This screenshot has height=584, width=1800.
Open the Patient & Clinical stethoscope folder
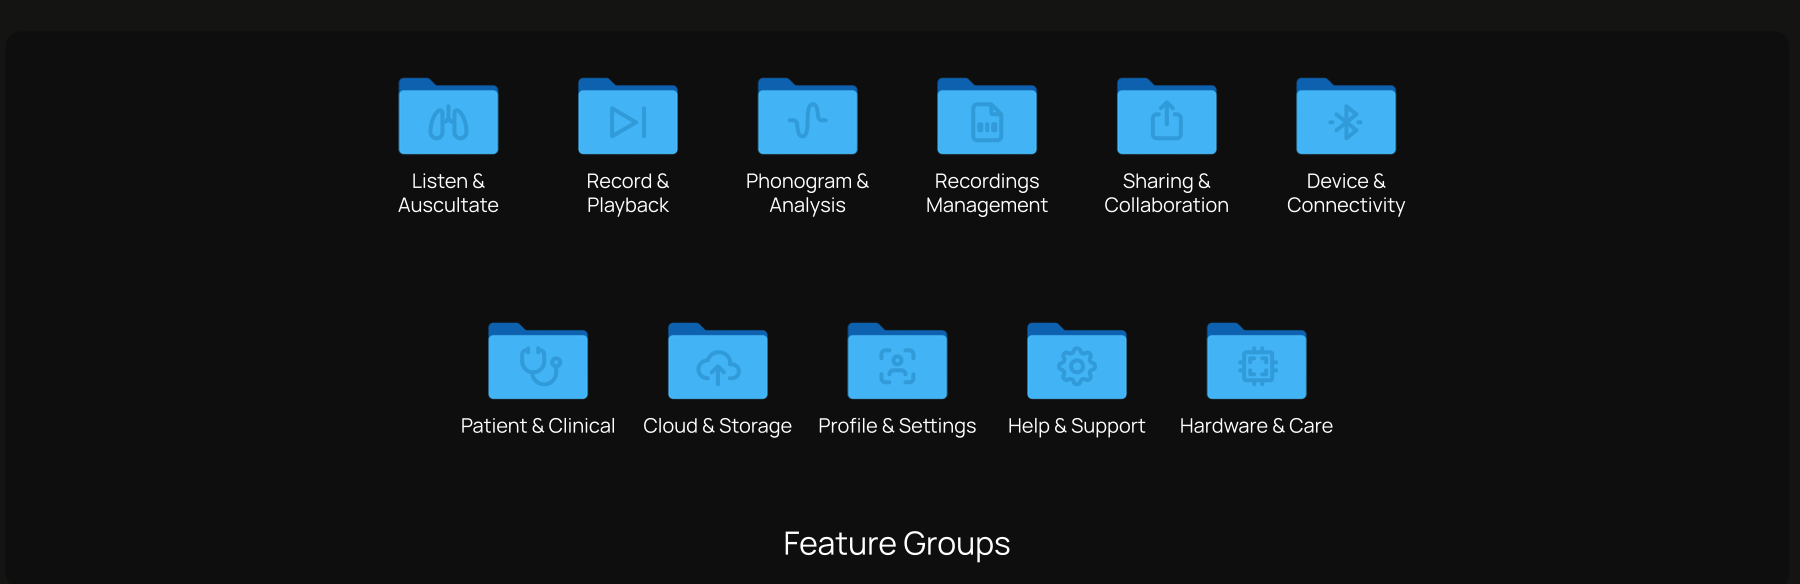point(538,361)
